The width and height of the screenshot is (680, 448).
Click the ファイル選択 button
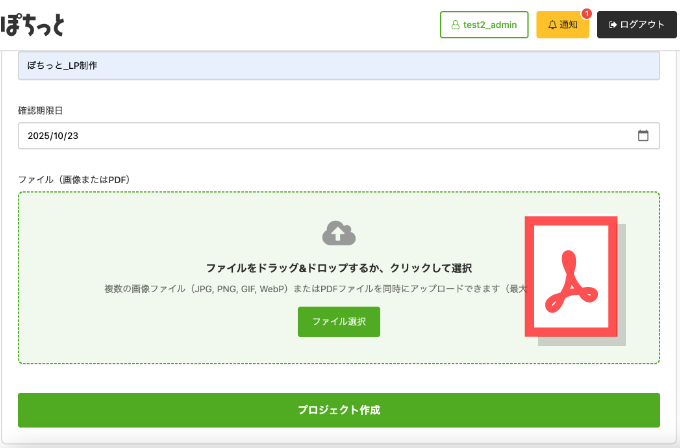tap(338, 322)
